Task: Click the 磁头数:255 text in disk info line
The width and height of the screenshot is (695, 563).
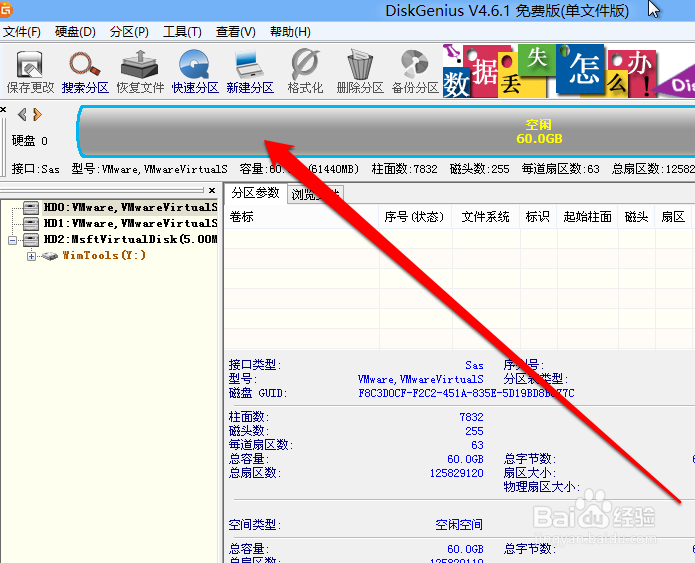Action: point(480,169)
